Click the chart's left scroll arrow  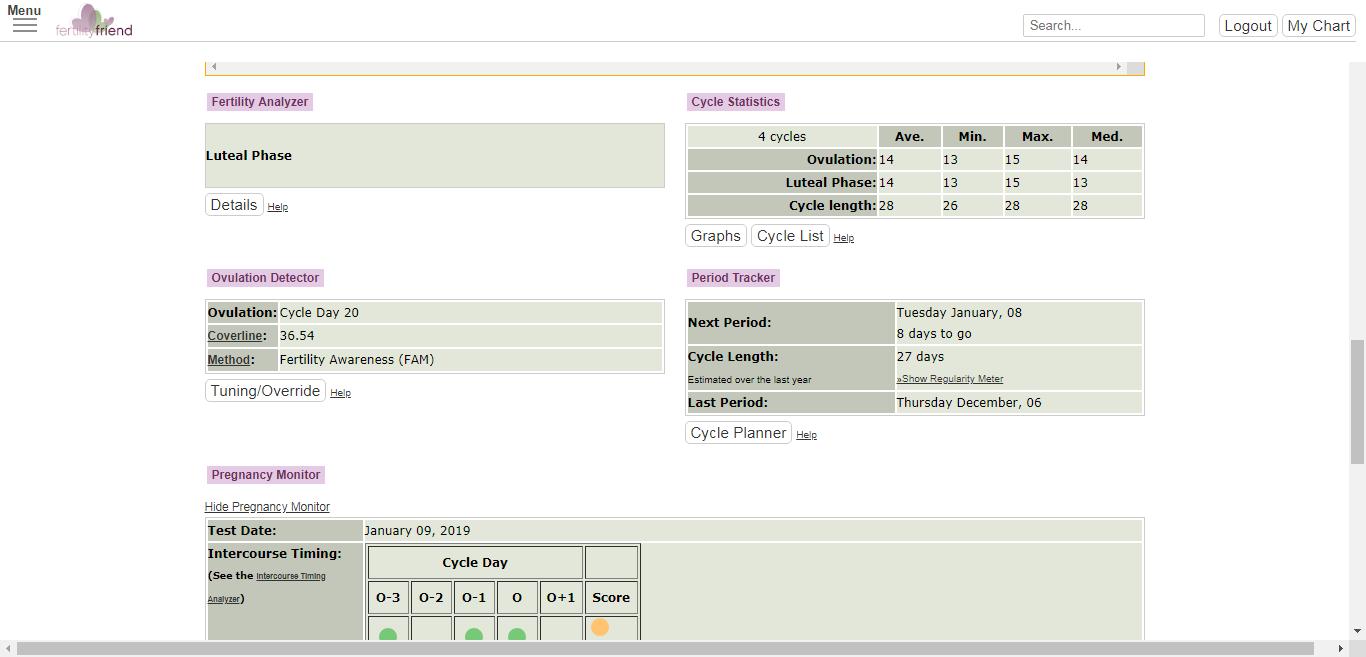coord(214,67)
